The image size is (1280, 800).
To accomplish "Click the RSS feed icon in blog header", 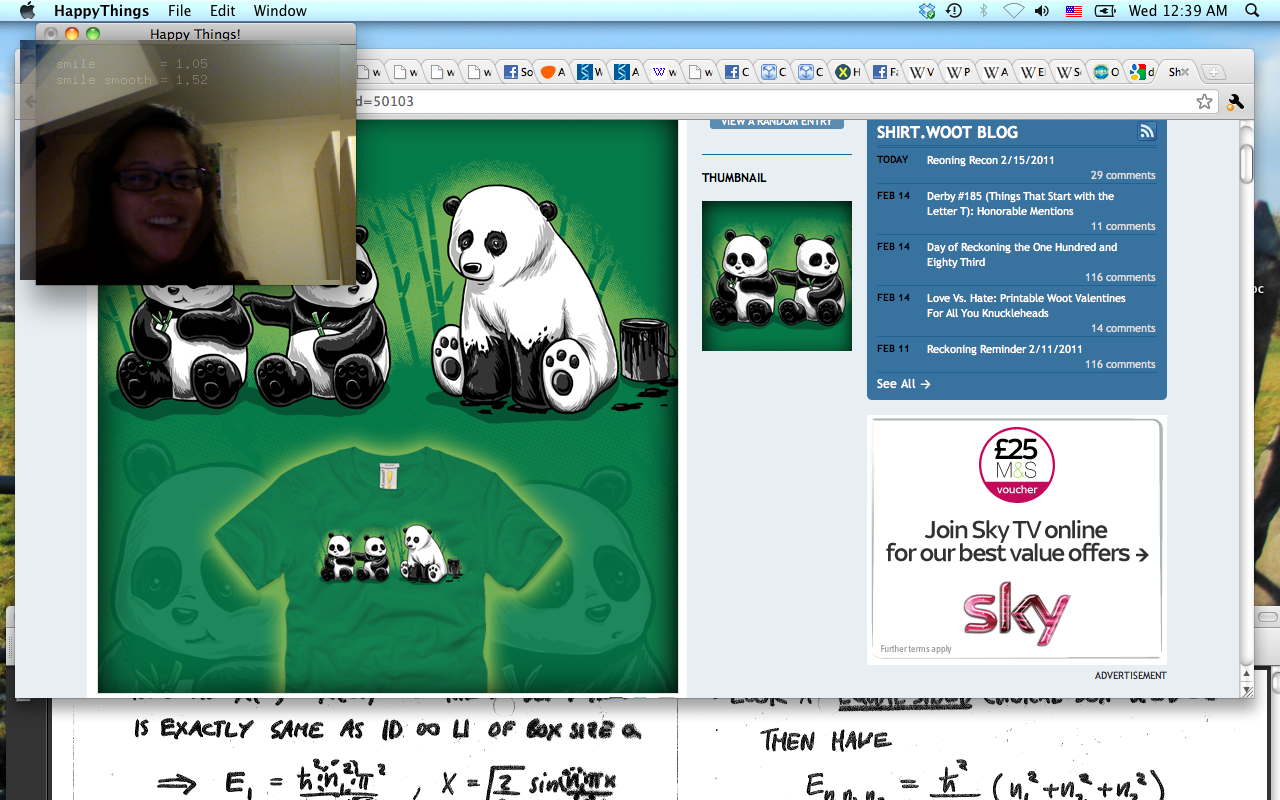I will click(x=1146, y=132).
